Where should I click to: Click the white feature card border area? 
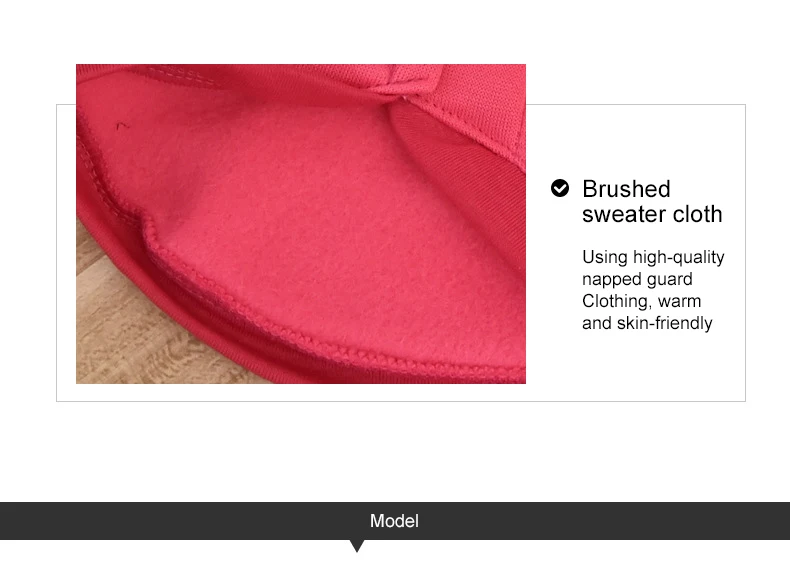[401, 253]
